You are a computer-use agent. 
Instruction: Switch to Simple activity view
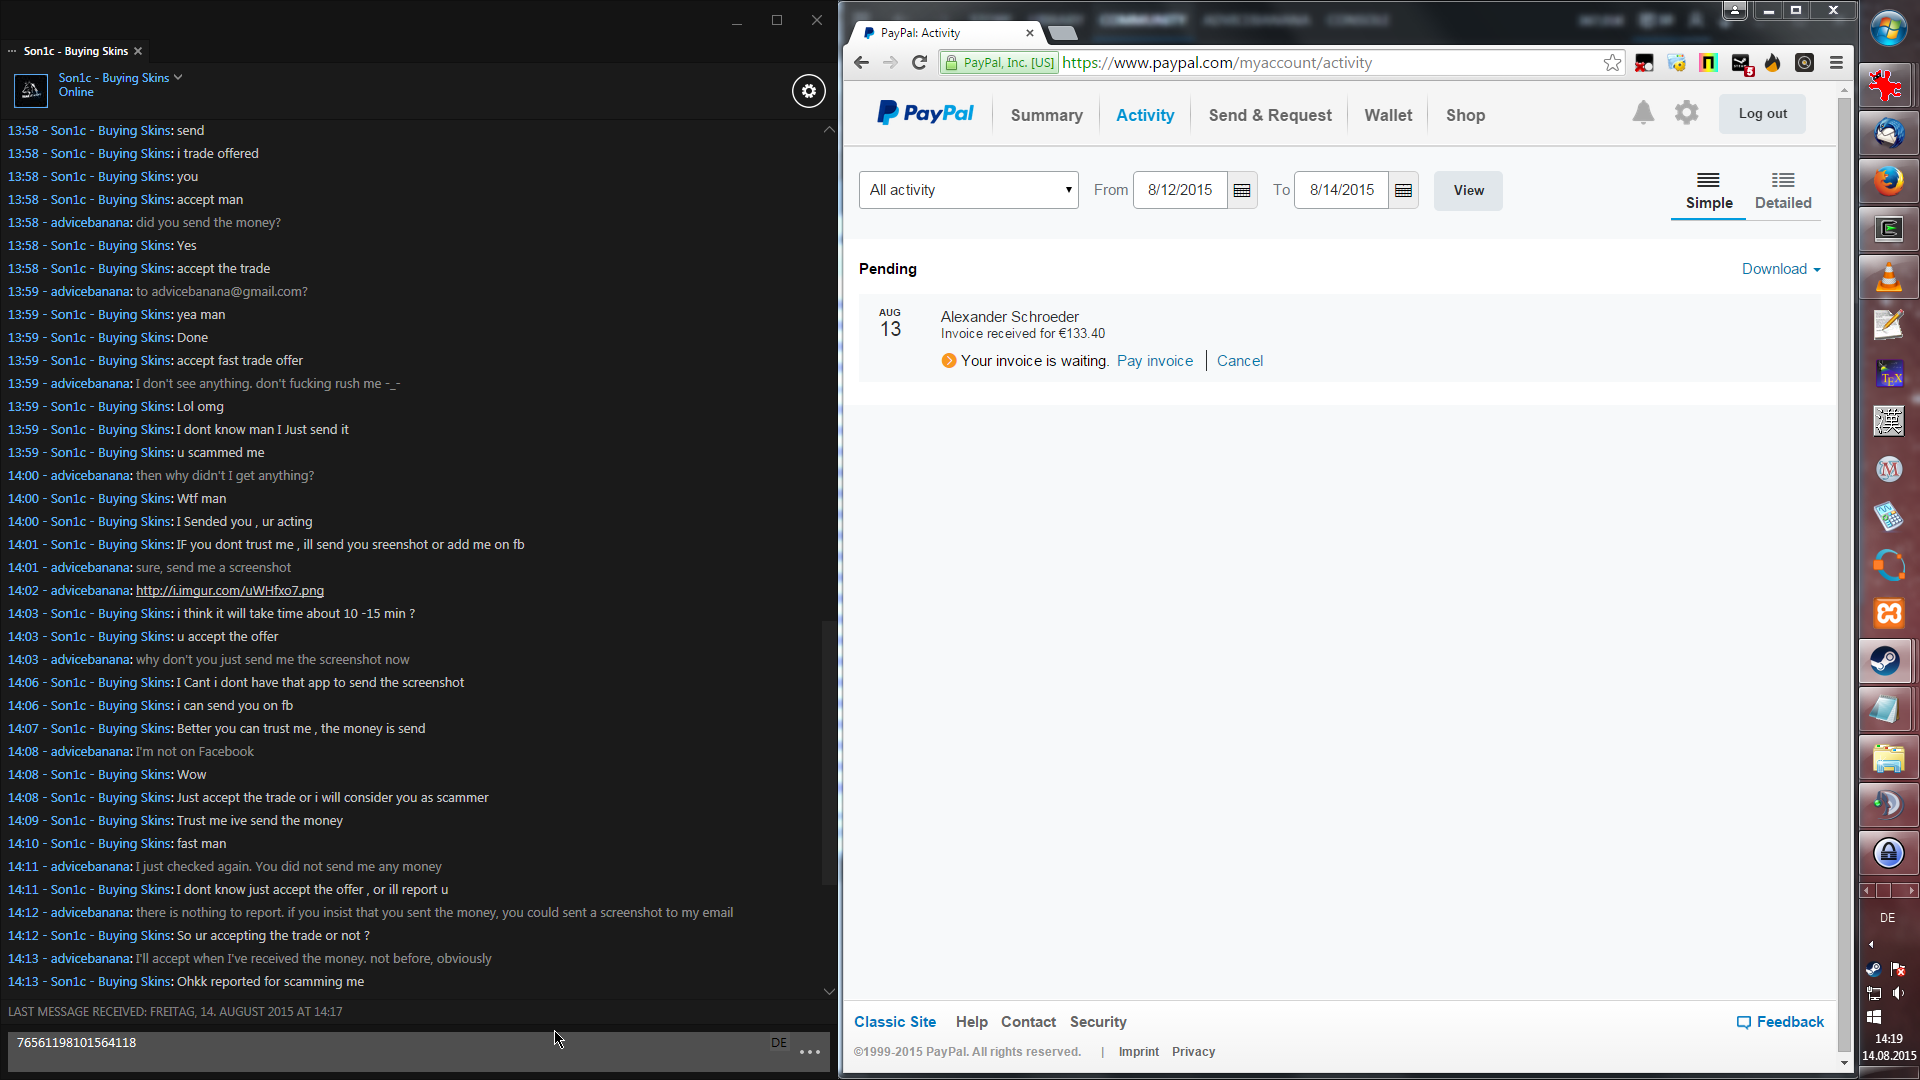[1708, 190]
